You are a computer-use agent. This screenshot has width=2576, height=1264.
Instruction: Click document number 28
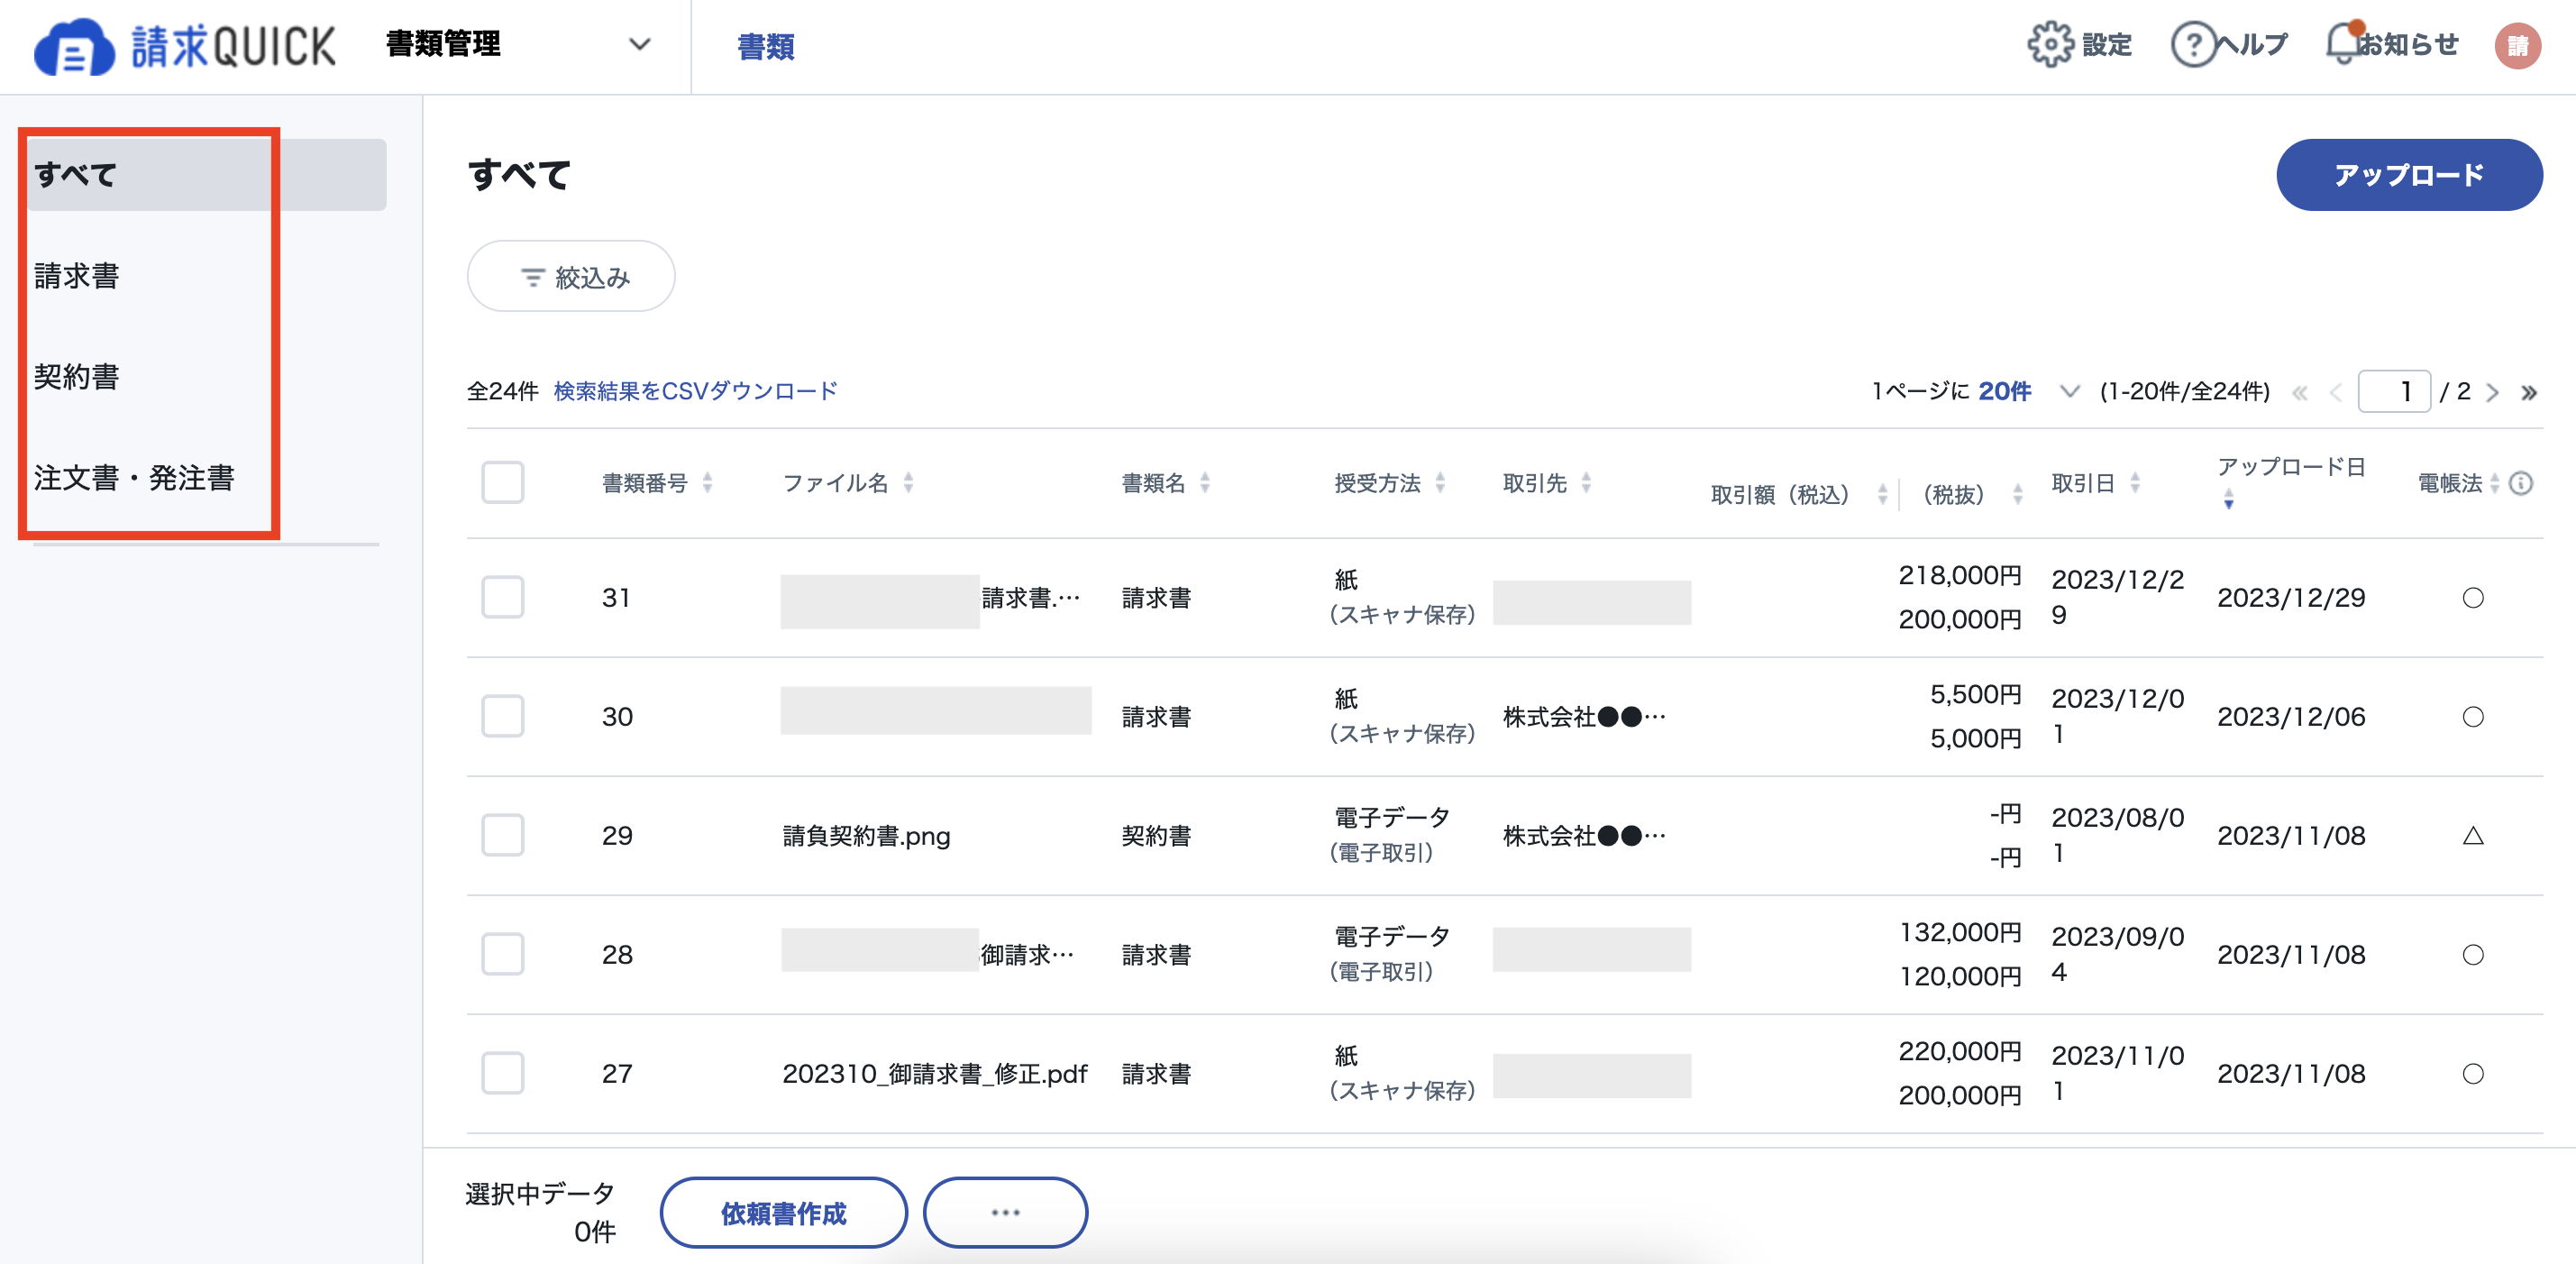tap(617, 955)
